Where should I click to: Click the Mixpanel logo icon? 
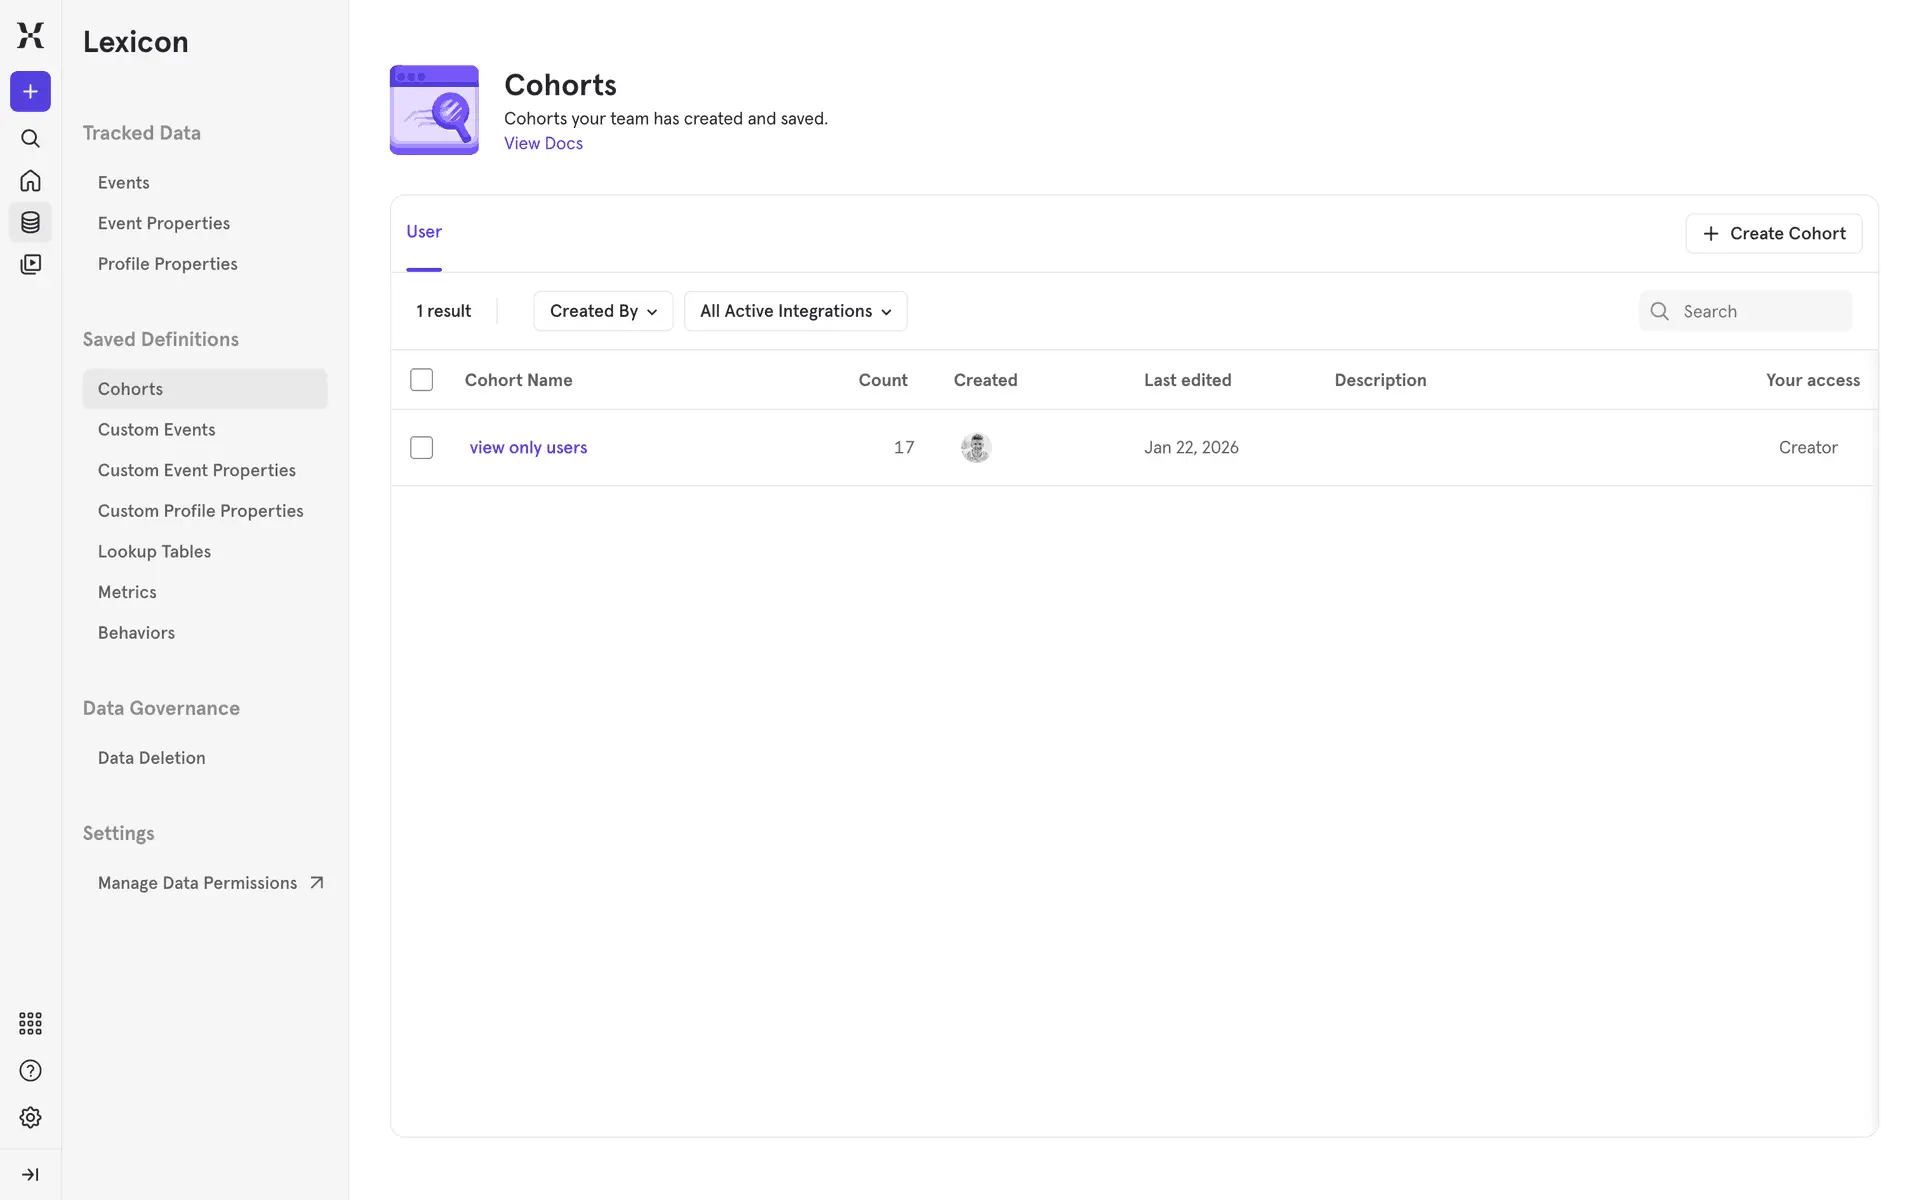coord(30,35)
